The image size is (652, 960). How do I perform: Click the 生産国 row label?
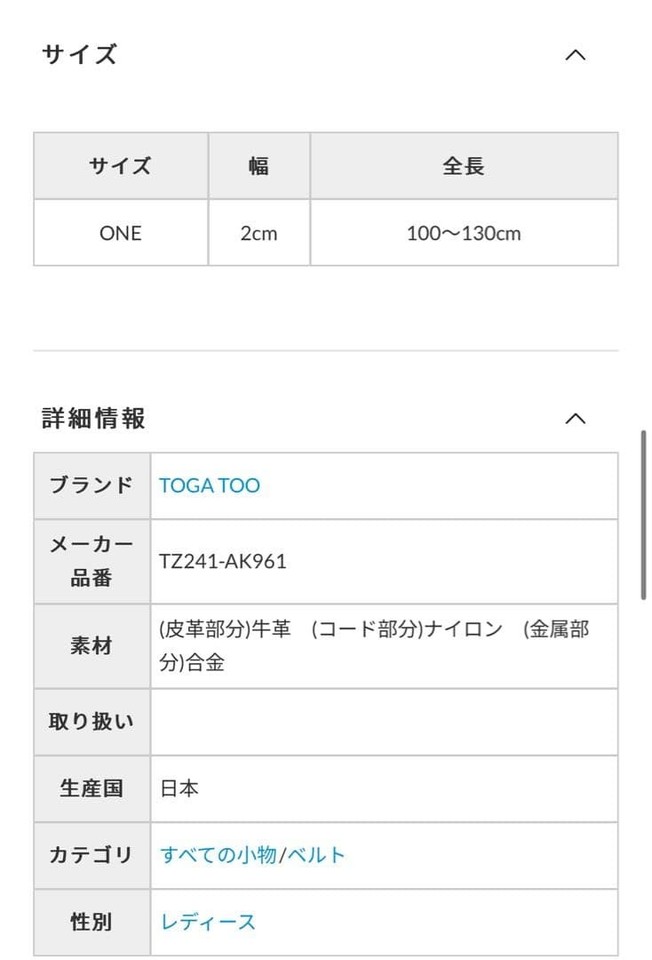92,788
